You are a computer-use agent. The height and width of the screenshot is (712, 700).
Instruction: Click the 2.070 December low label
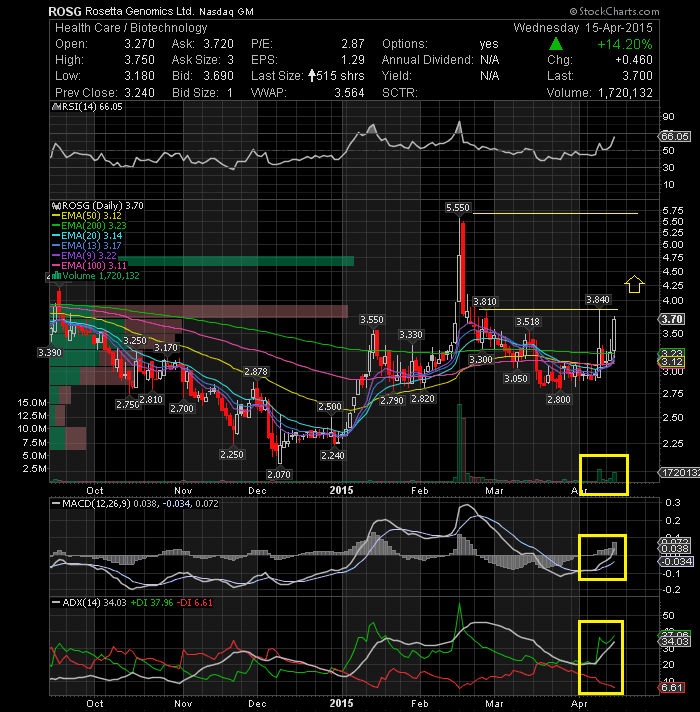coord(279,475)
